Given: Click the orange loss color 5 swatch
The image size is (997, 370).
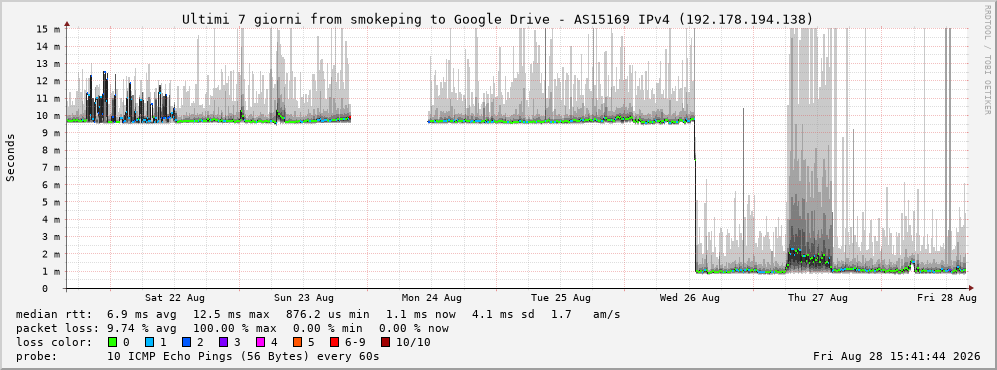Looking at the screenshot, I should click(297, 342).
